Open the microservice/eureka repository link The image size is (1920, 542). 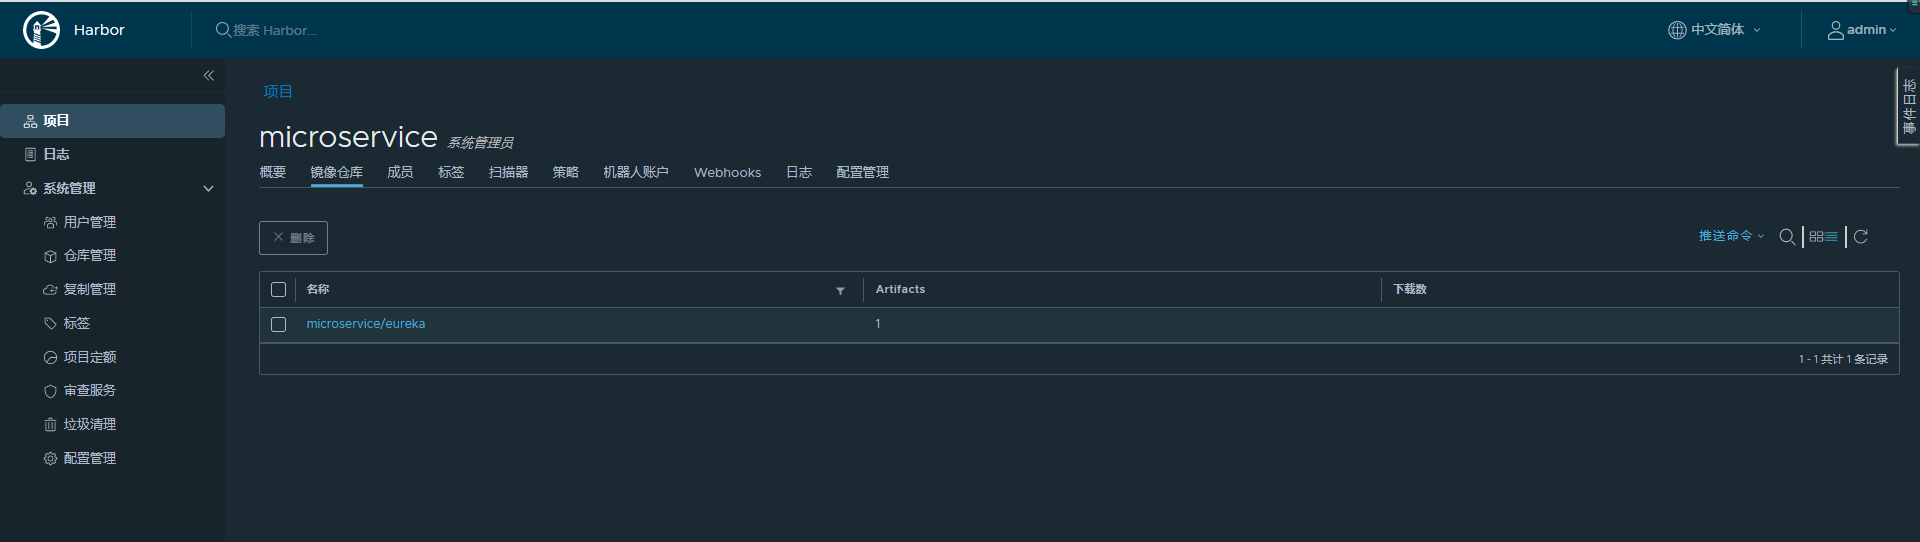(x=366, y=324)
